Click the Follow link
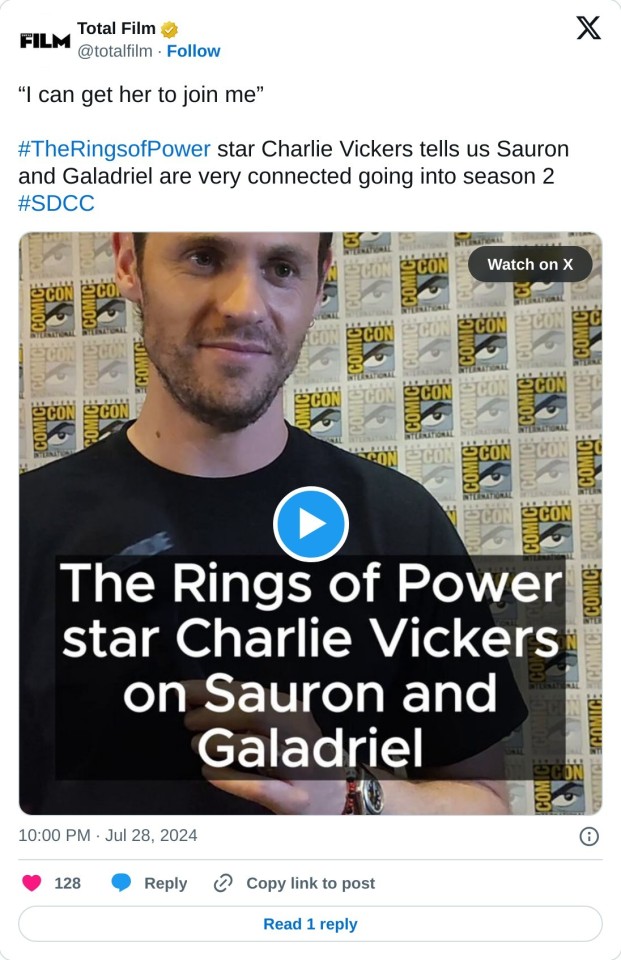The height and width of the screenshot is (960, 621). [193, 51]
